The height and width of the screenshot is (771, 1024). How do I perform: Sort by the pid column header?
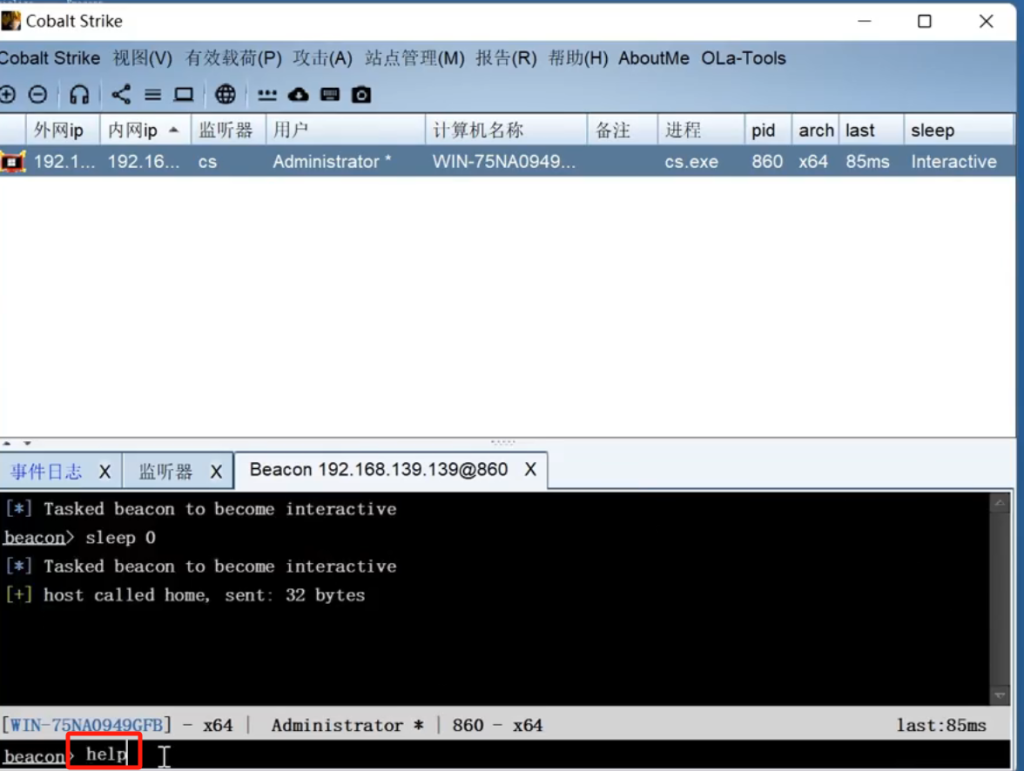click(767, 130)
